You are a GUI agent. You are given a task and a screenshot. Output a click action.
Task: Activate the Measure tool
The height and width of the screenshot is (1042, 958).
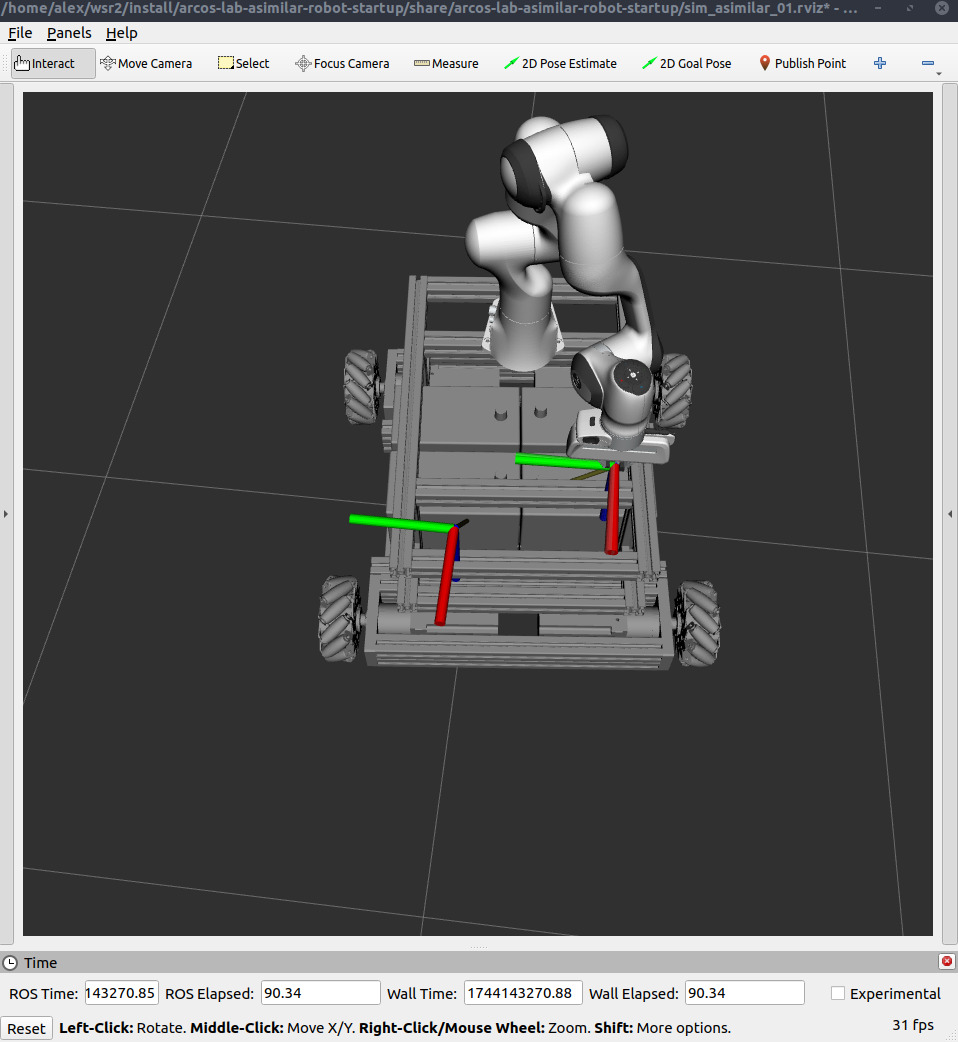(446, 63)
